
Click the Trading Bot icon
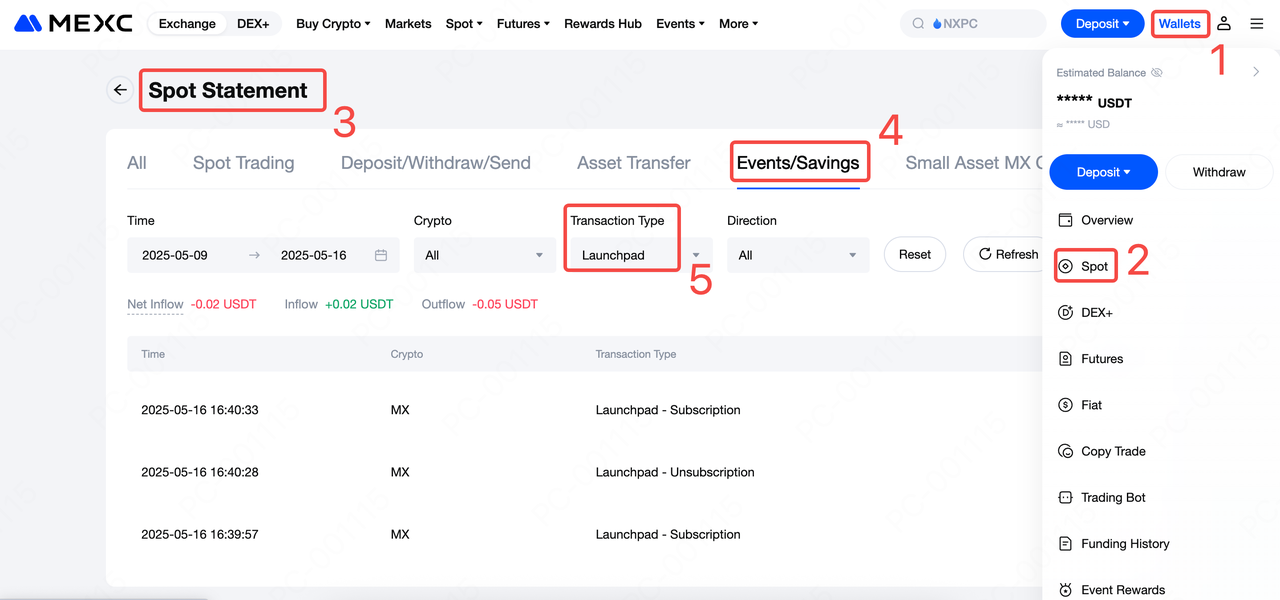(1065, 497)
